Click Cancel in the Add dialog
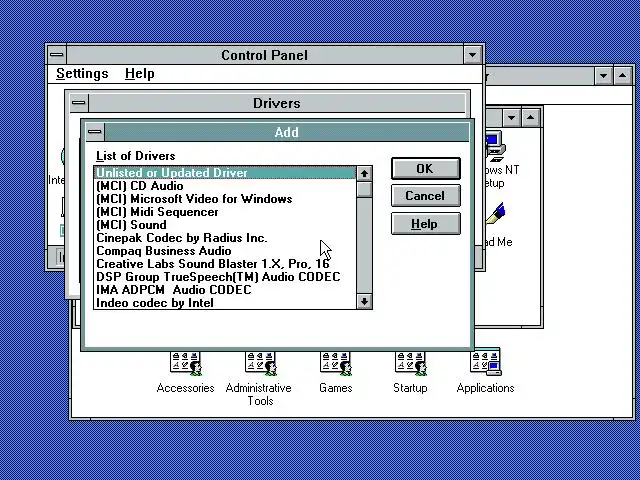The image size is (640, 480). [426, 196]
